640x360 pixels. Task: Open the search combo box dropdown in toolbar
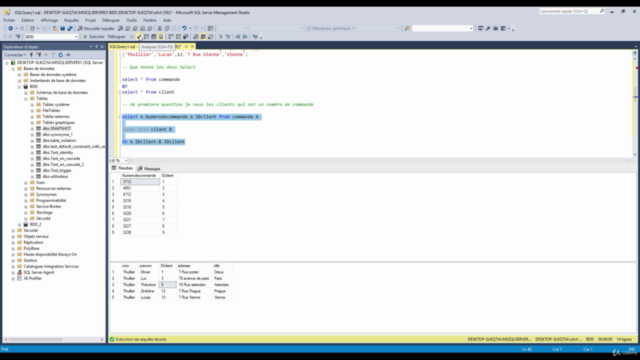471,28
